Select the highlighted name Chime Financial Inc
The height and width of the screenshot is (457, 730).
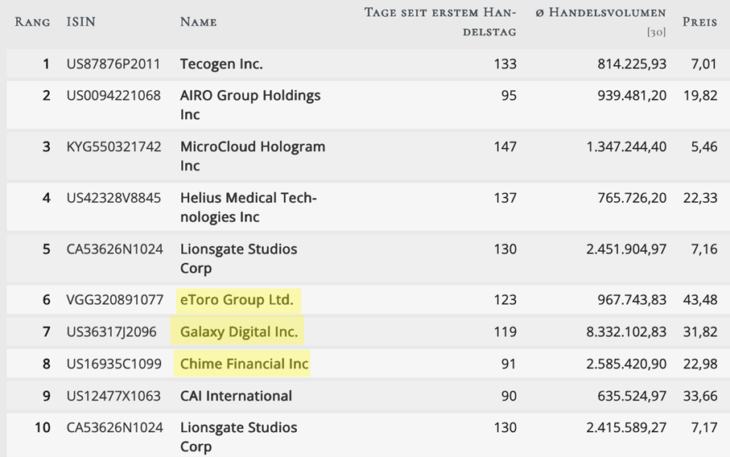point(244,364)
